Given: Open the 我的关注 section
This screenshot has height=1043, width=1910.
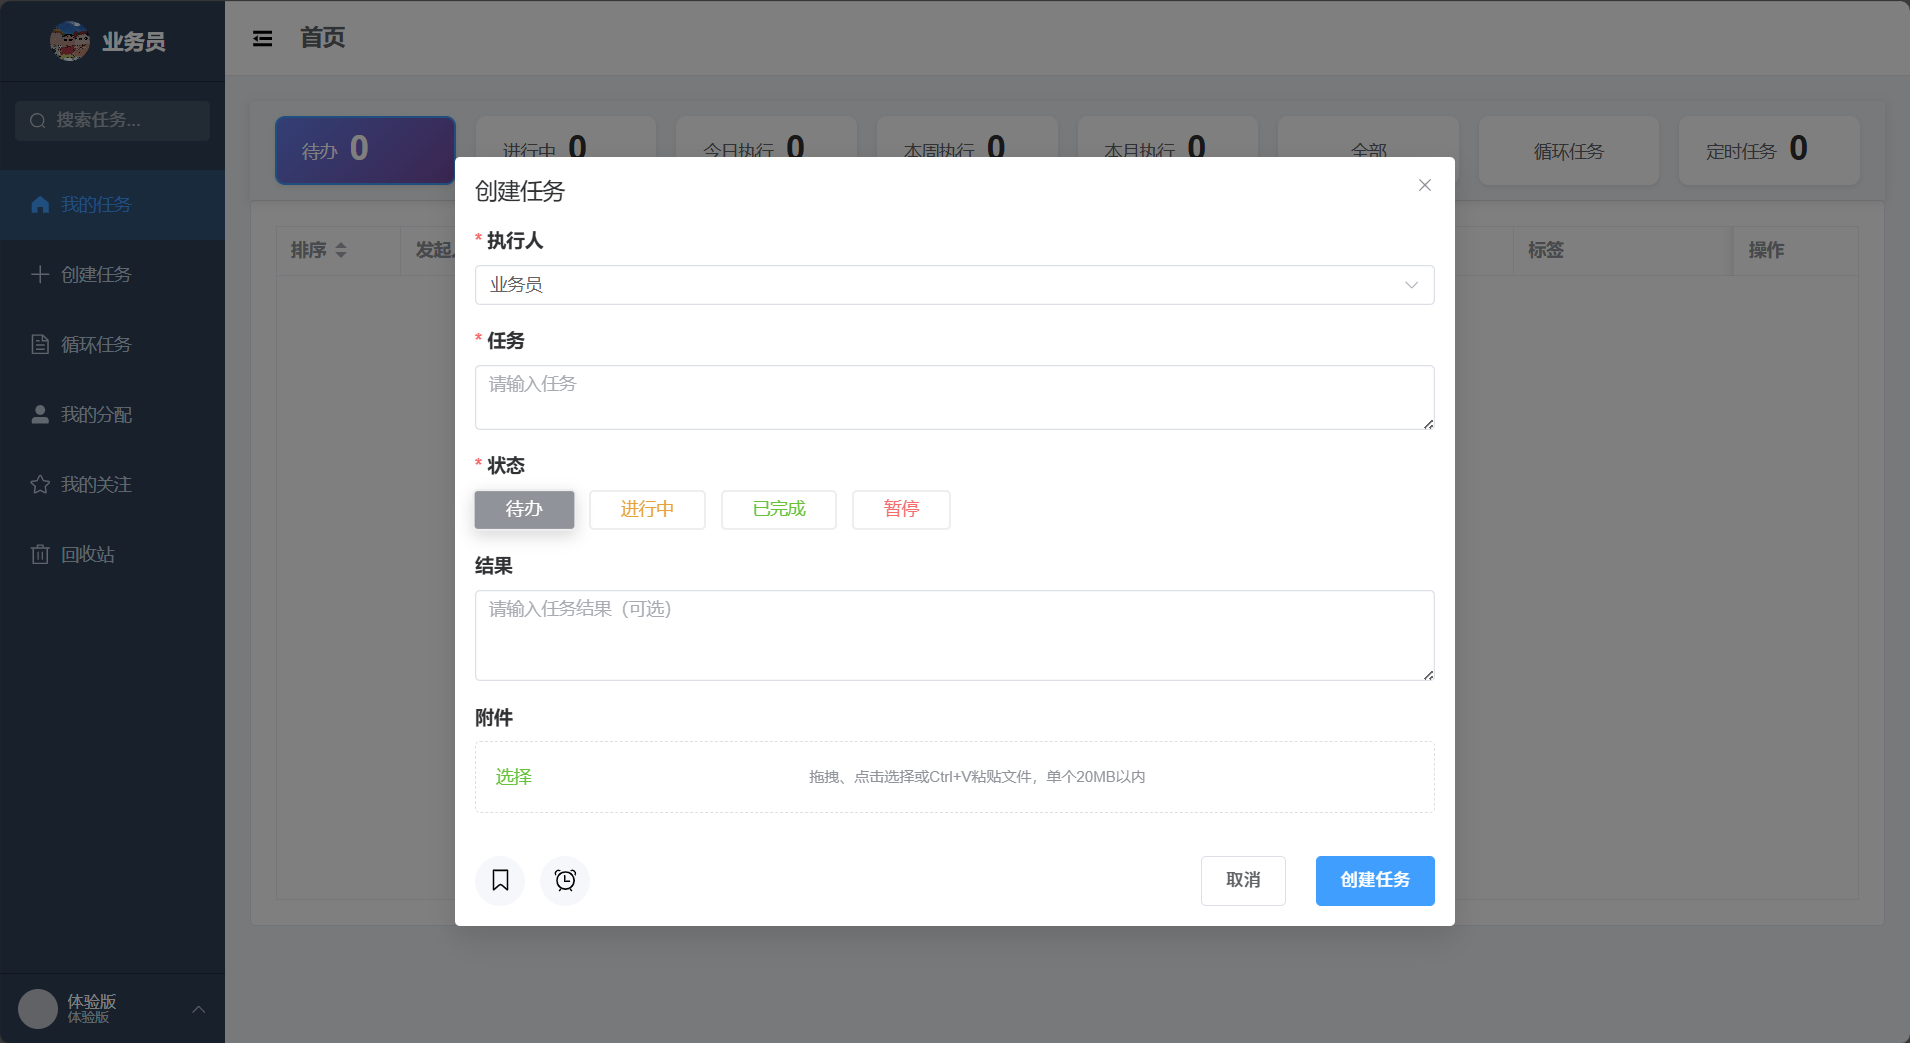Looking at the screenshot, I should 95,484.
